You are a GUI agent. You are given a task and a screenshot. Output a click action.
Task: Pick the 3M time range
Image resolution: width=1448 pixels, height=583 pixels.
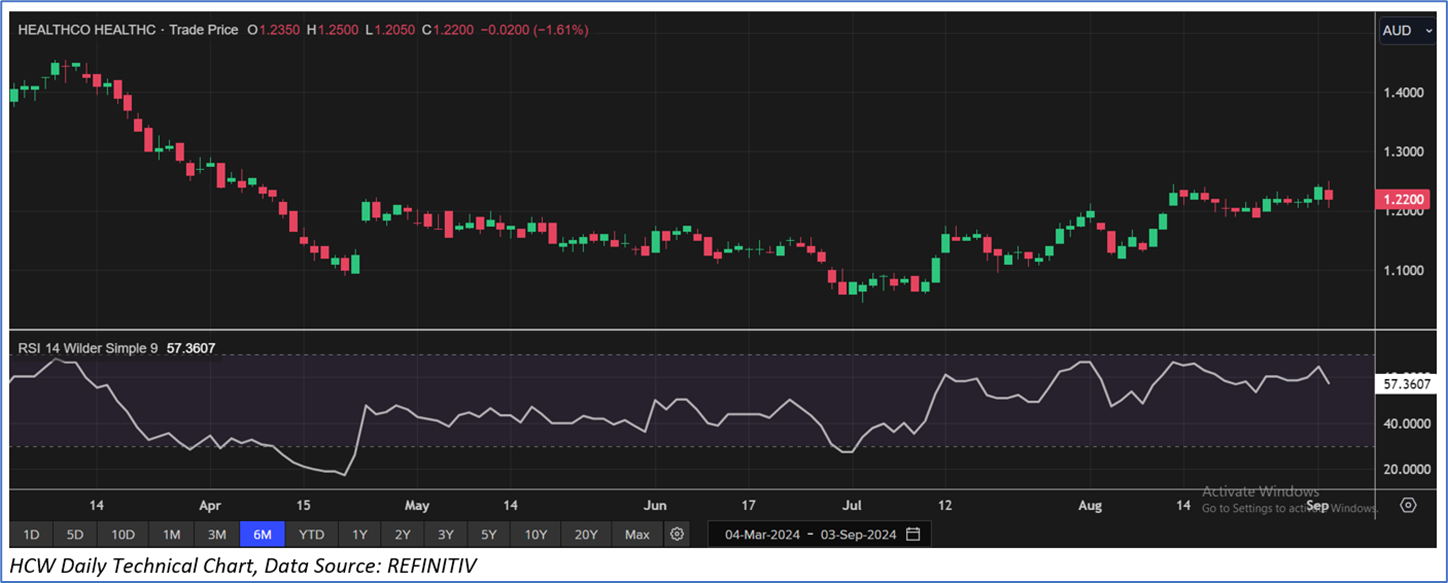coord(217,534)
